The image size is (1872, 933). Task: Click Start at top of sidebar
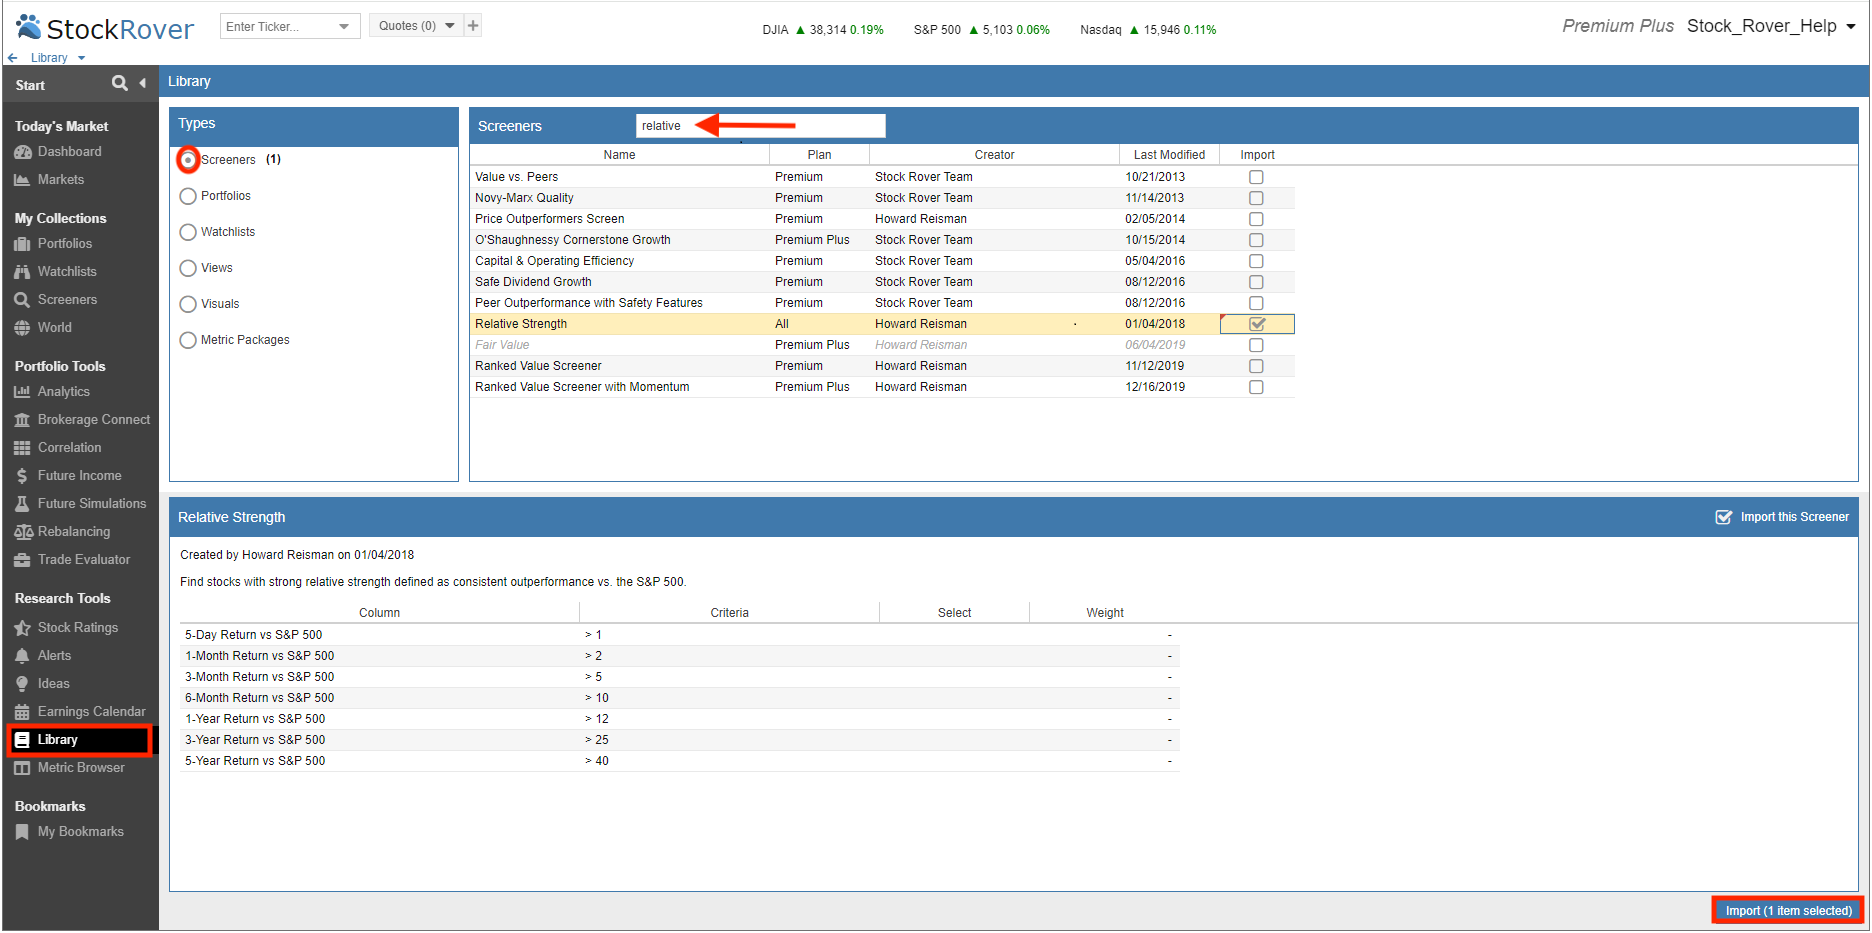coord(30,85)
